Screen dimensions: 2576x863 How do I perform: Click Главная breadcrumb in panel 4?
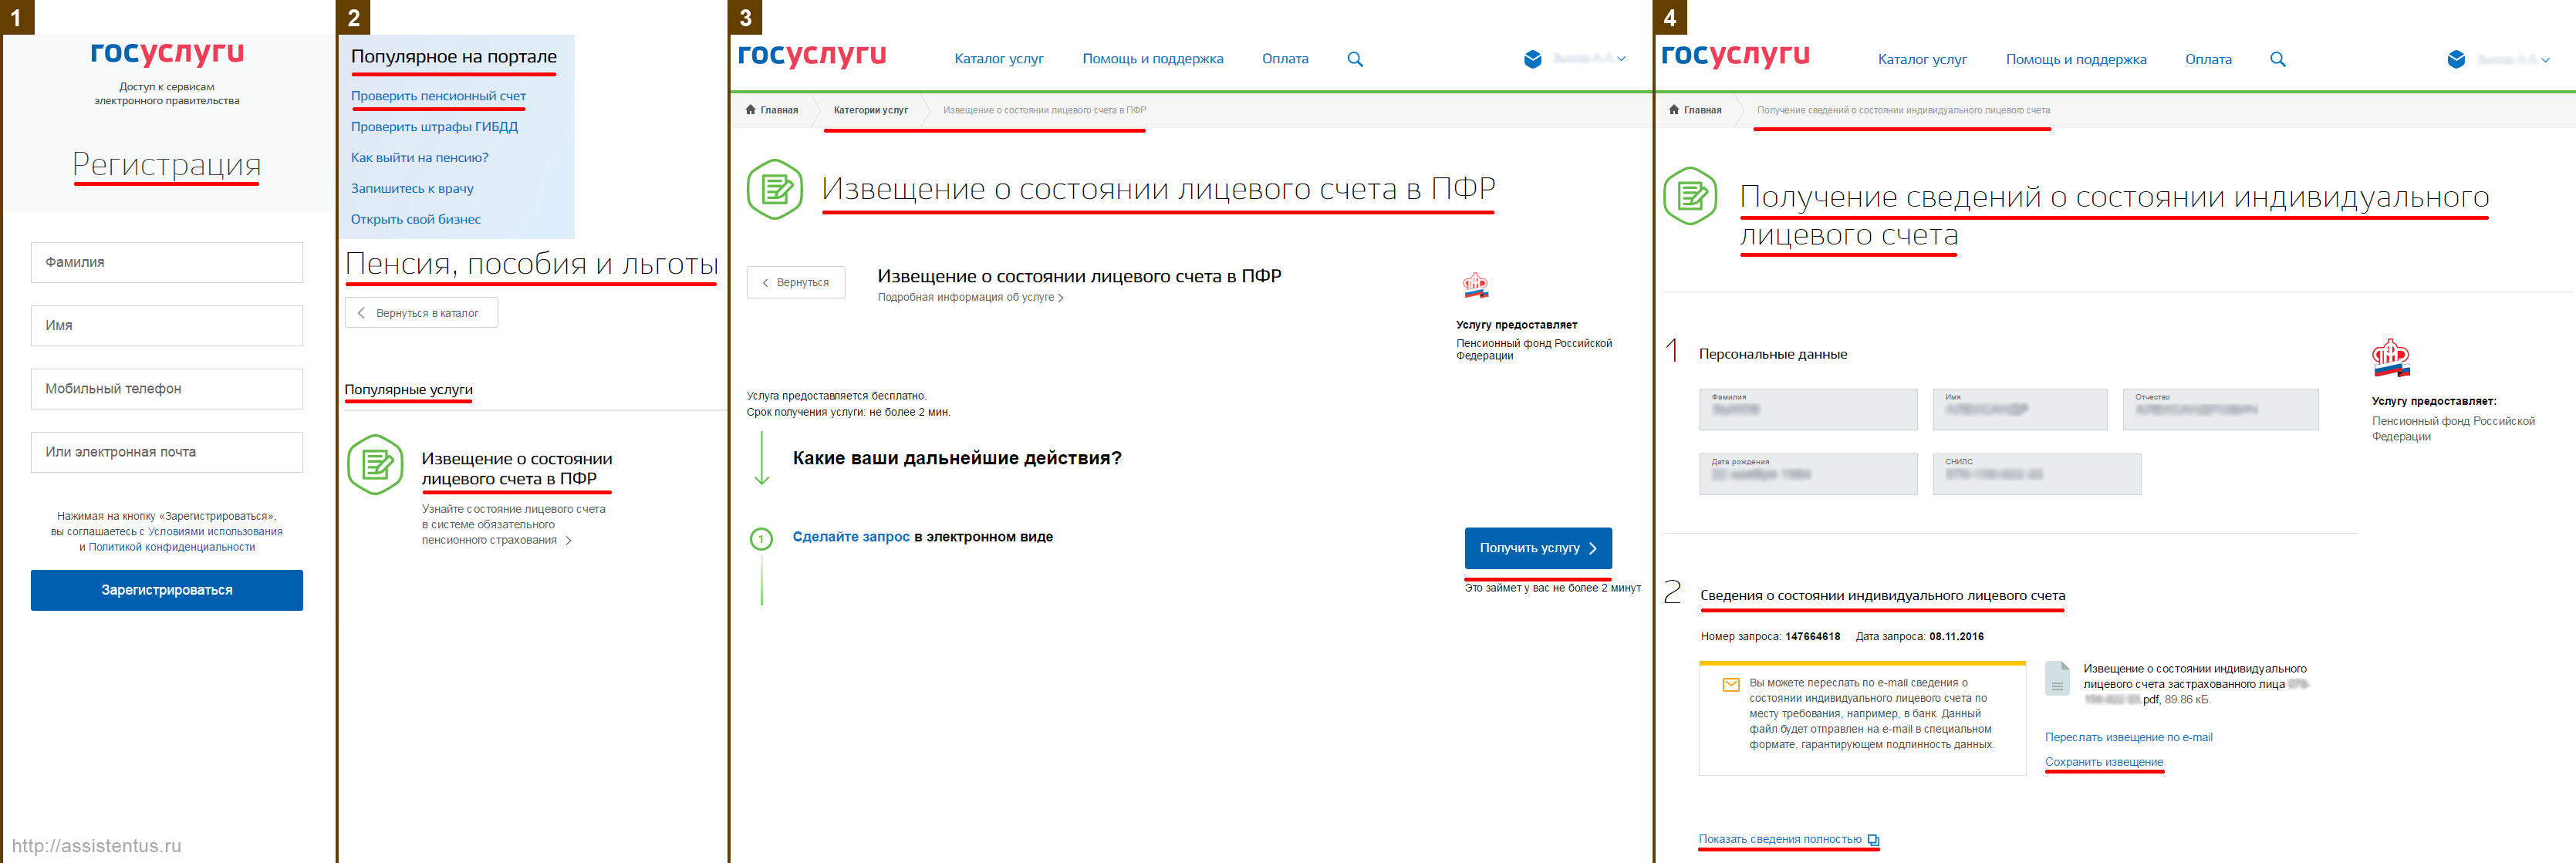1702,110
